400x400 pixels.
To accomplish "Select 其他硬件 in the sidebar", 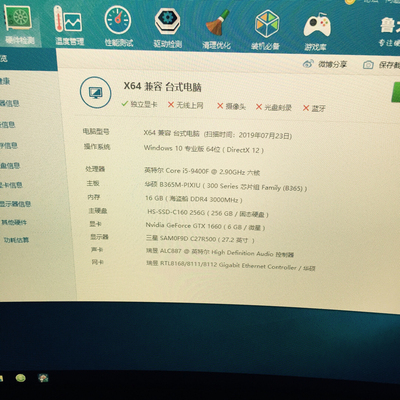I will click(x=14, y=222).
